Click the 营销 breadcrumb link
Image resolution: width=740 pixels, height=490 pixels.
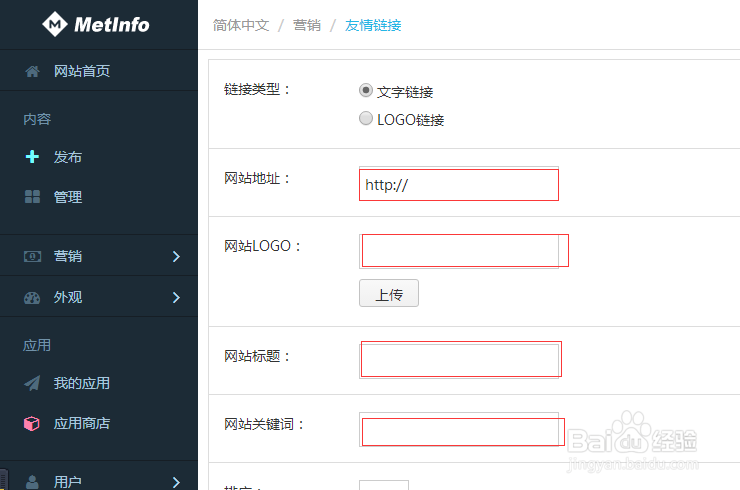coord(307,25)
